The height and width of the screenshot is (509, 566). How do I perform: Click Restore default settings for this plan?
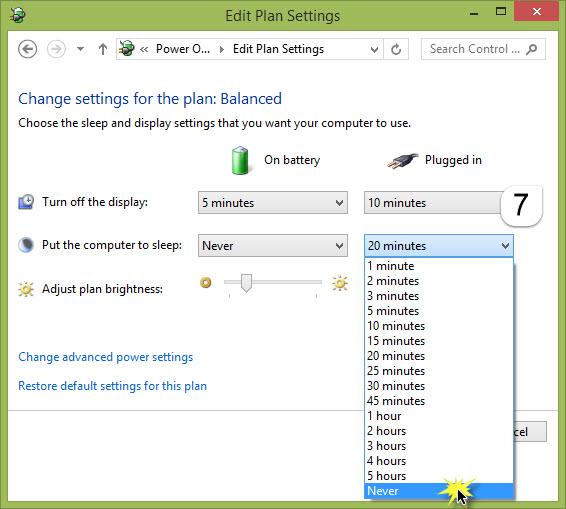coord(113,386)
